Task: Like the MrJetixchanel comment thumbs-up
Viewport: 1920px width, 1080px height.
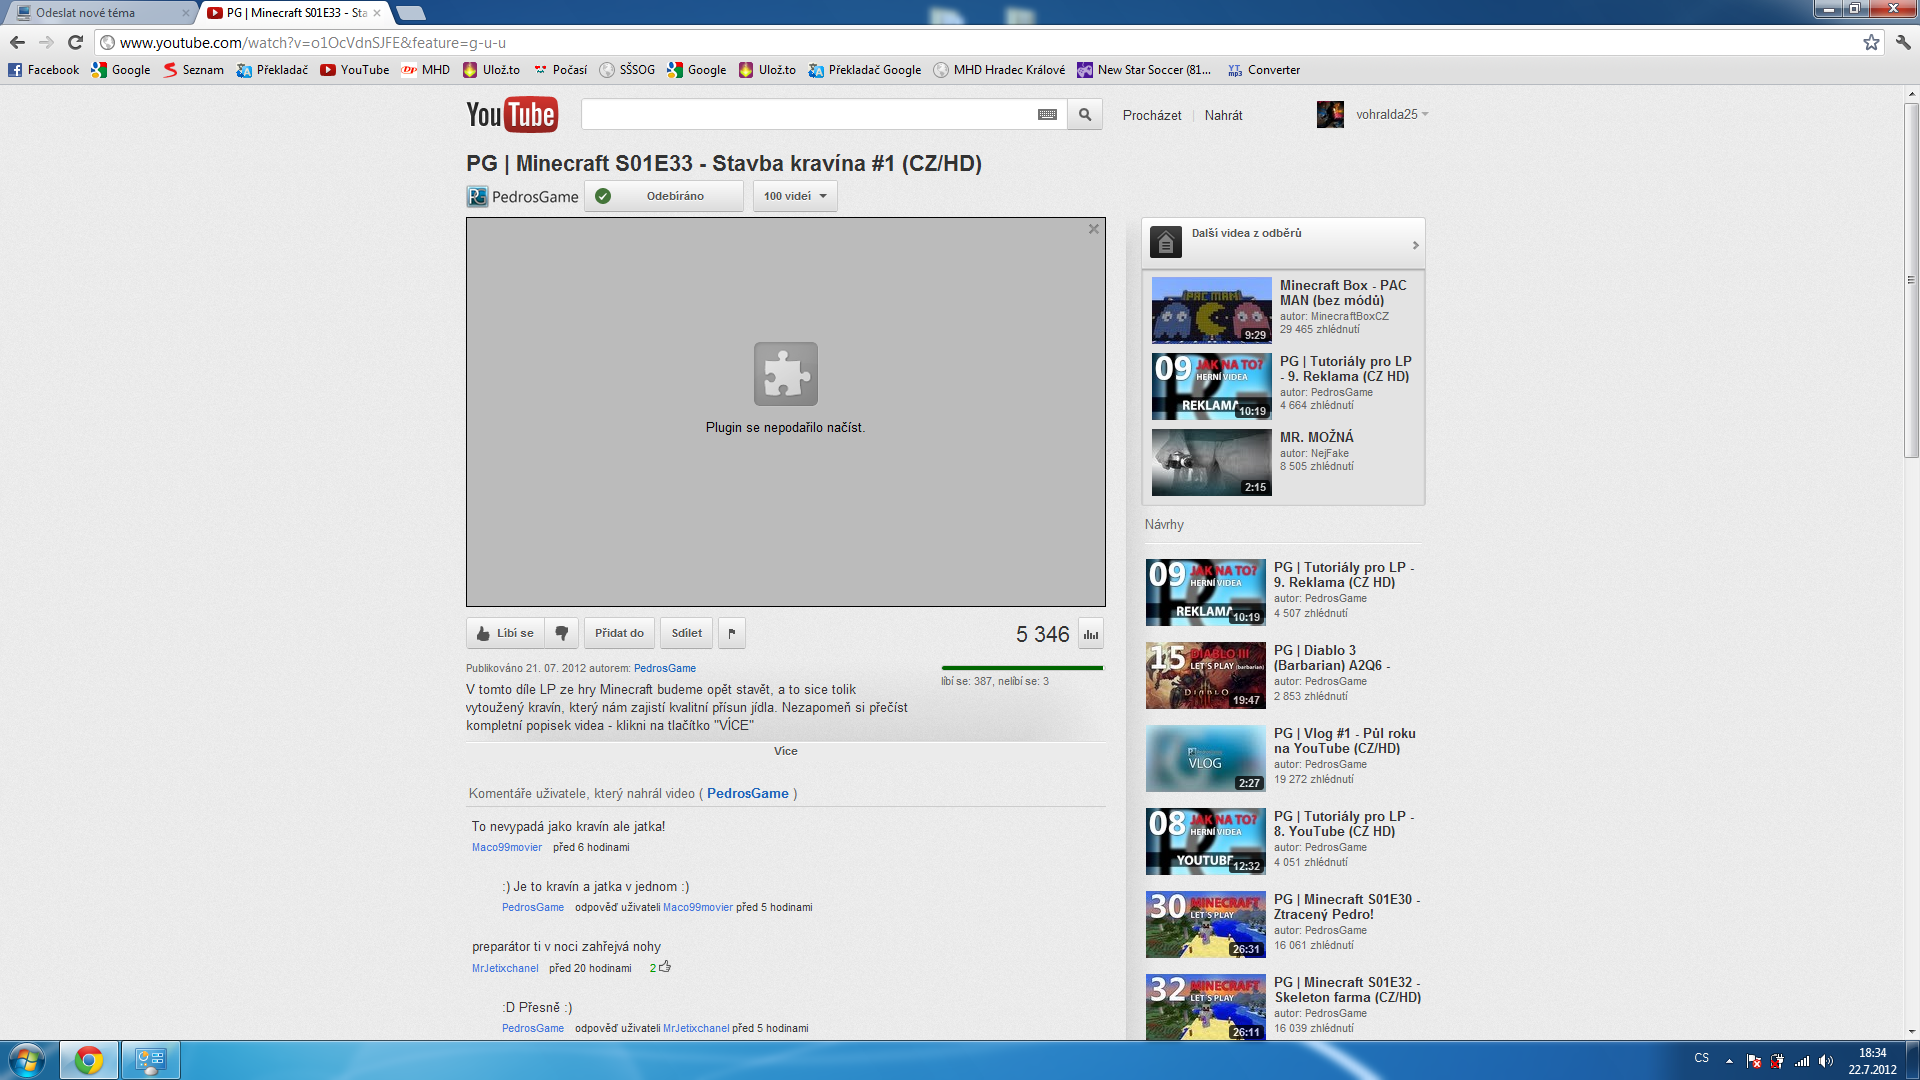Action: 665,967
